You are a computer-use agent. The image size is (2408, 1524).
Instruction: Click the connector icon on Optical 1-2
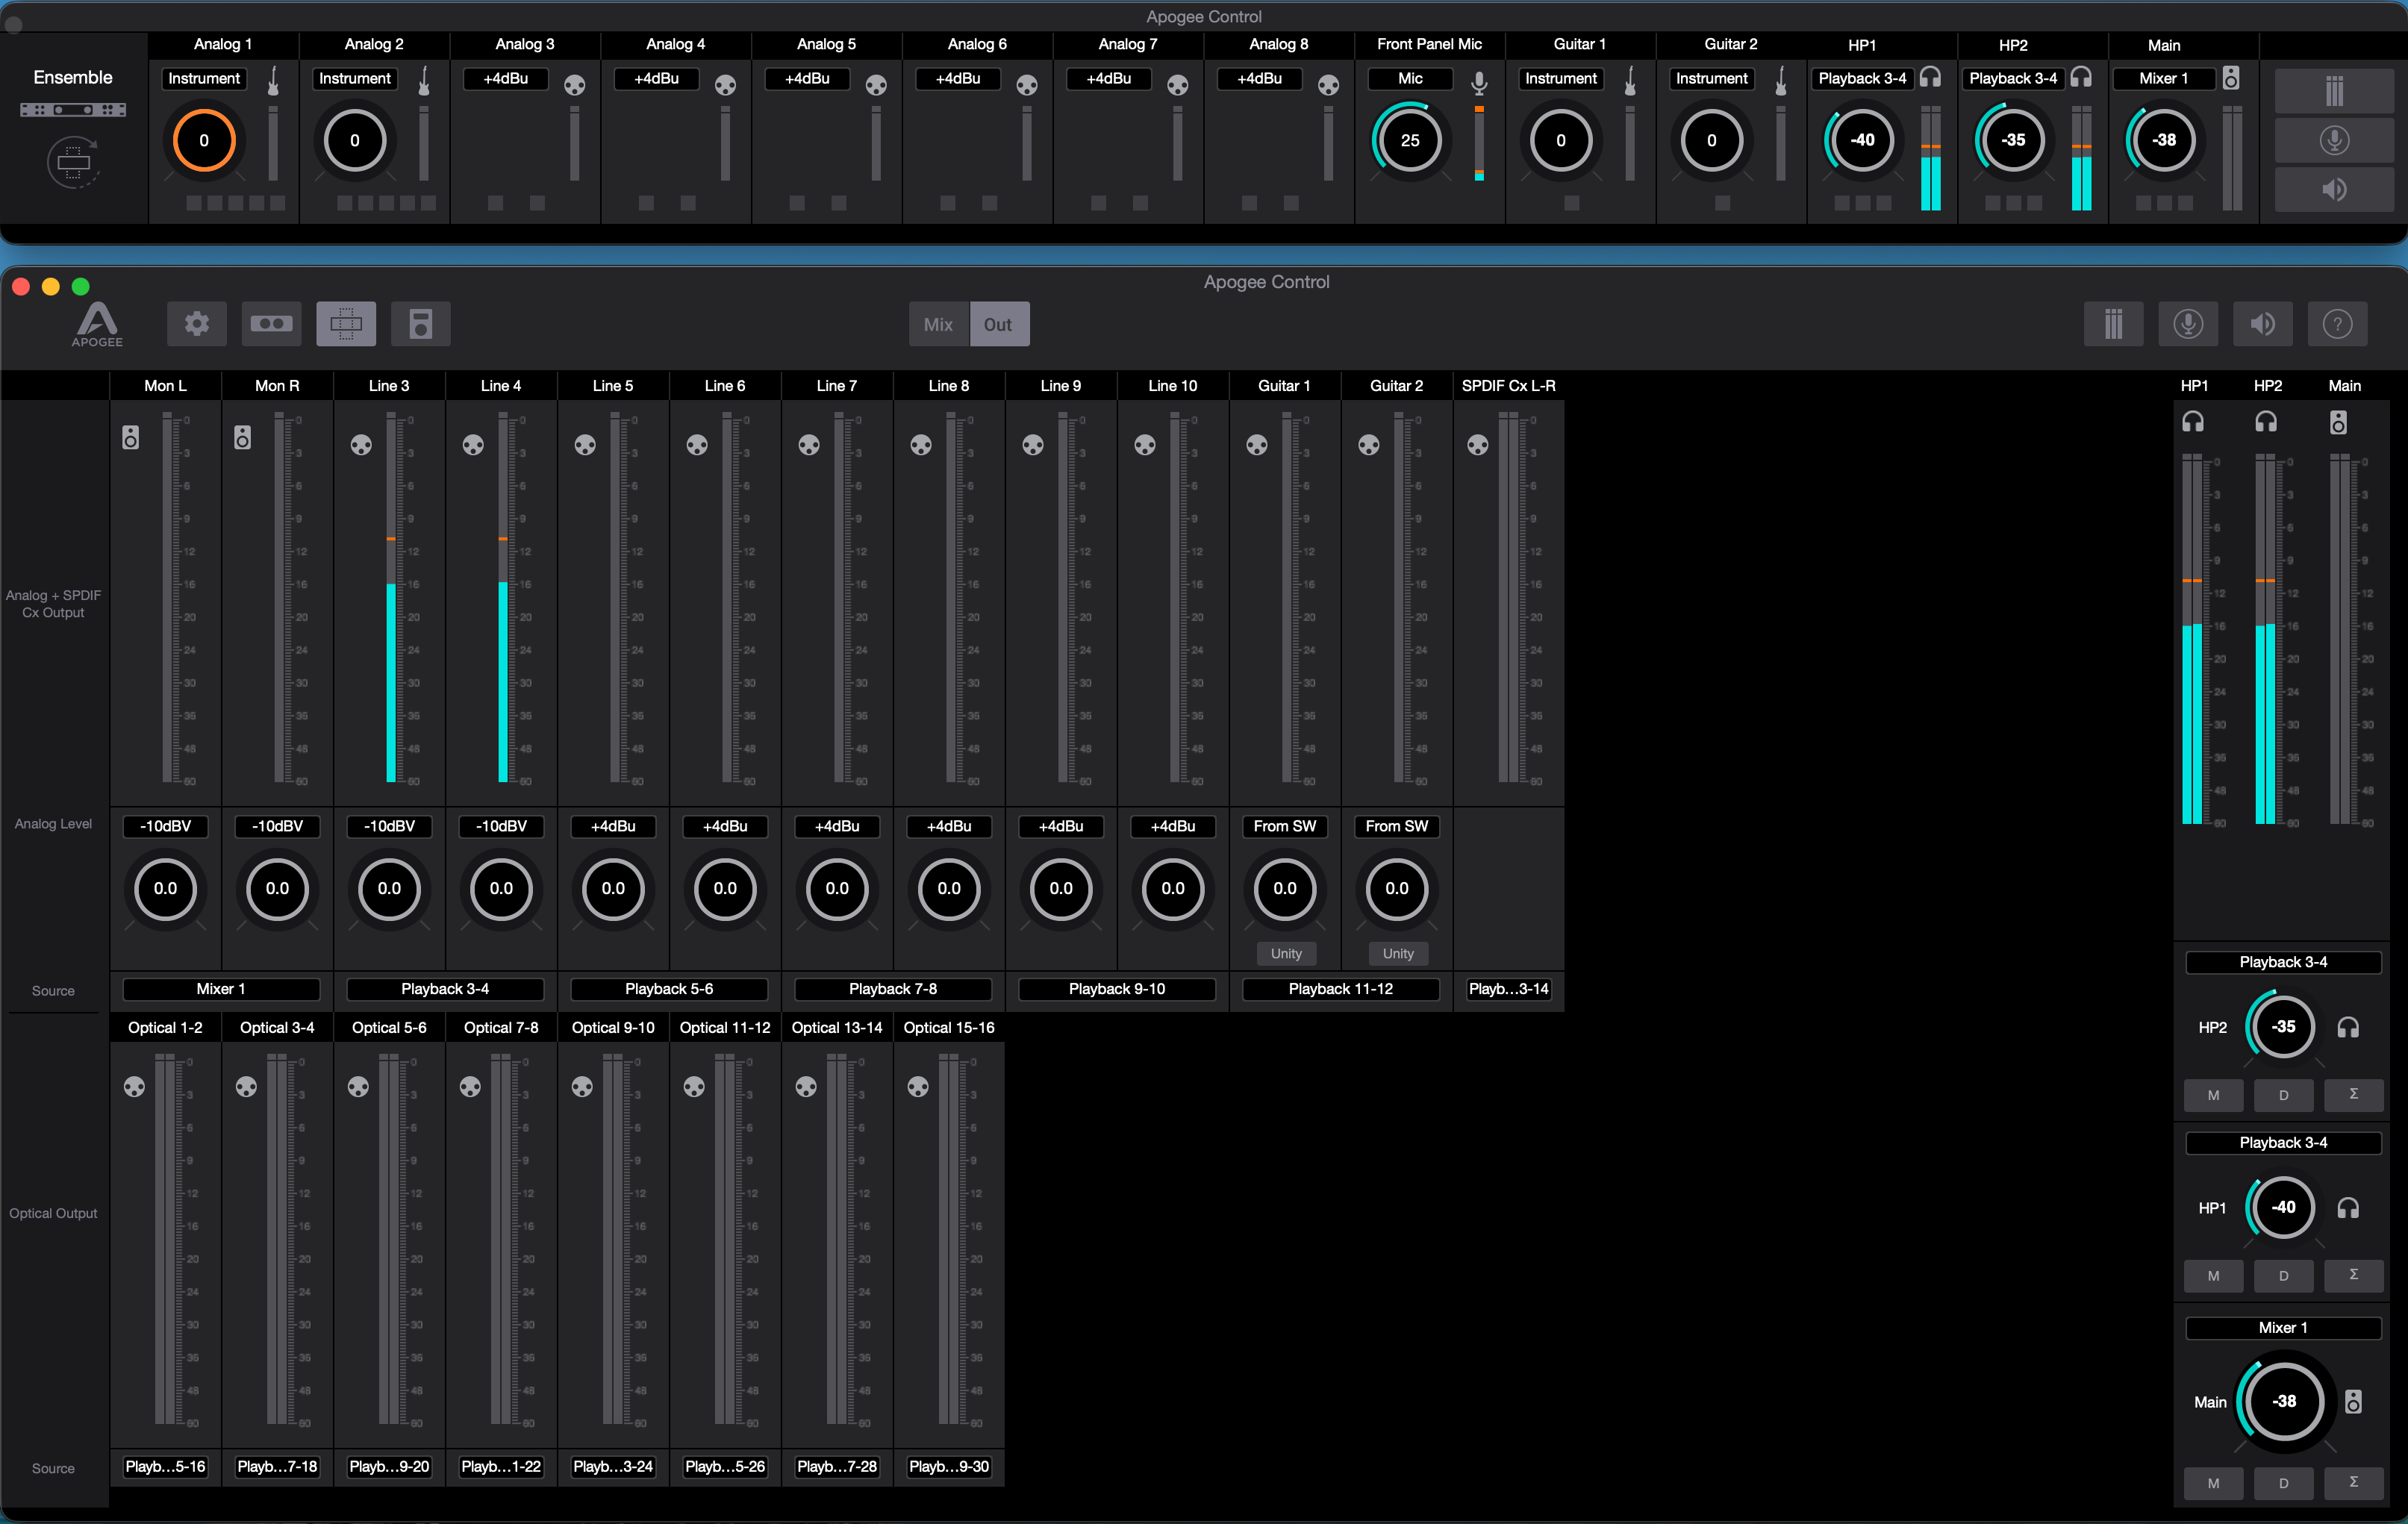coord(134,1087)
